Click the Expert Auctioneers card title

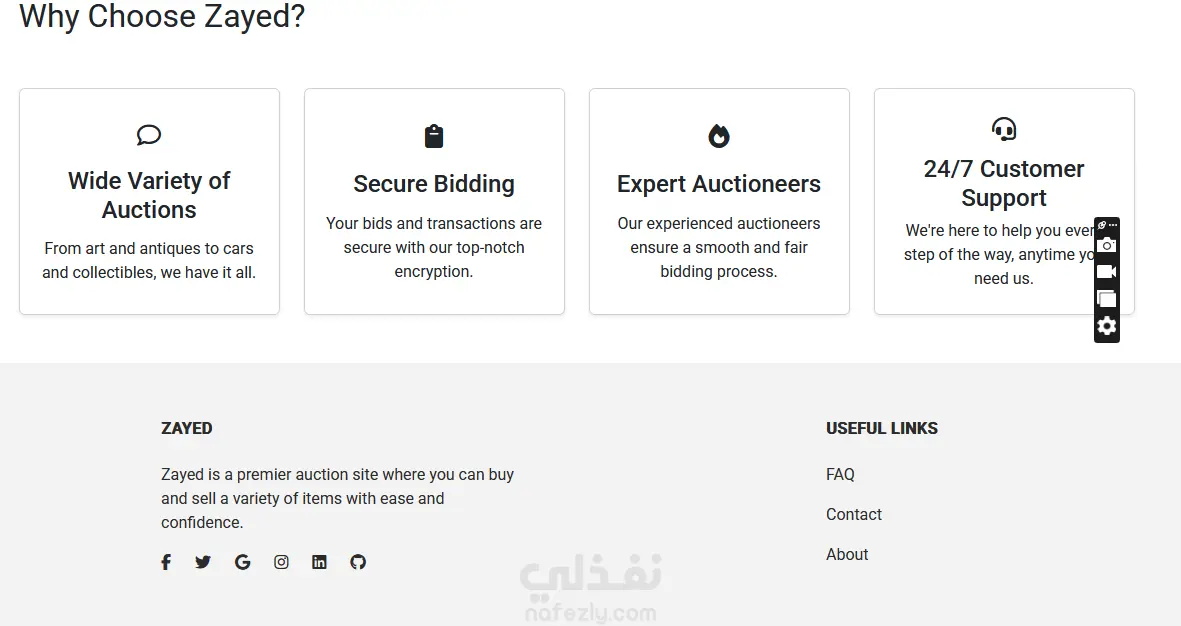click(x=719, y=184)
